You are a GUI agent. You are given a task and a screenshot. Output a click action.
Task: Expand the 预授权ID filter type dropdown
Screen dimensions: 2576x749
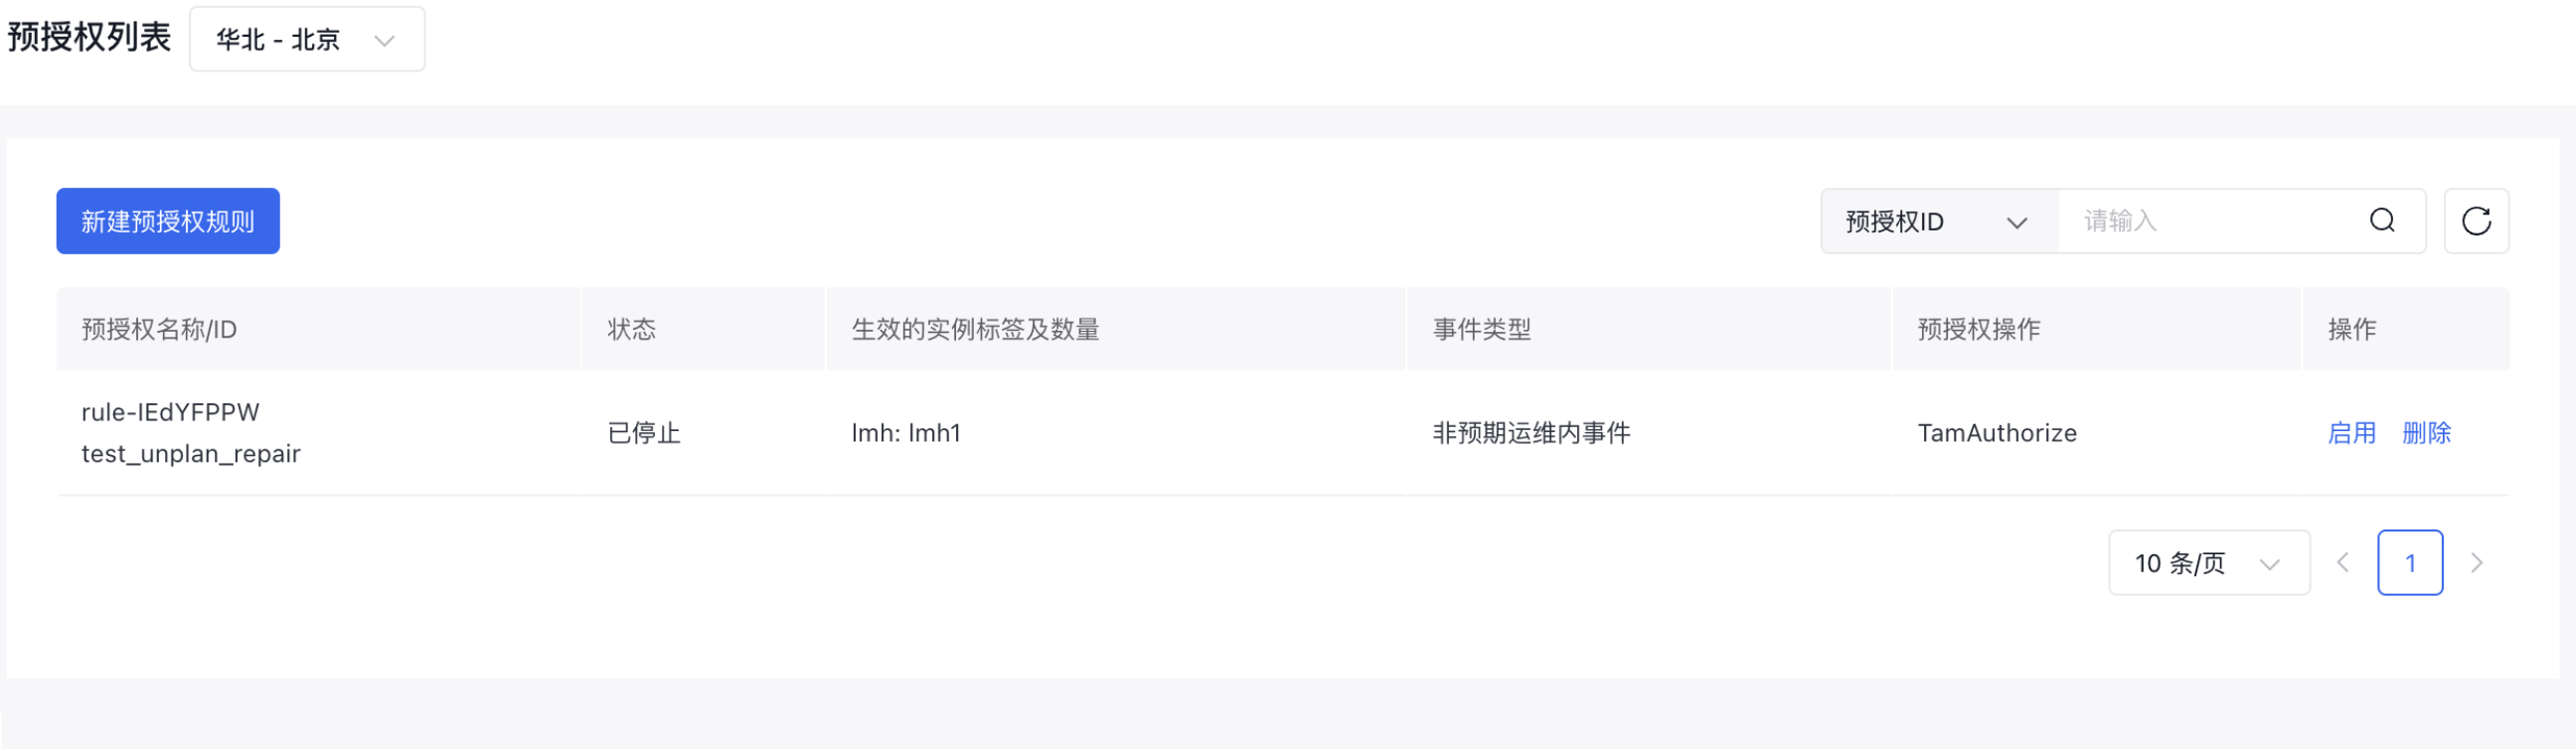[1938, 221]
